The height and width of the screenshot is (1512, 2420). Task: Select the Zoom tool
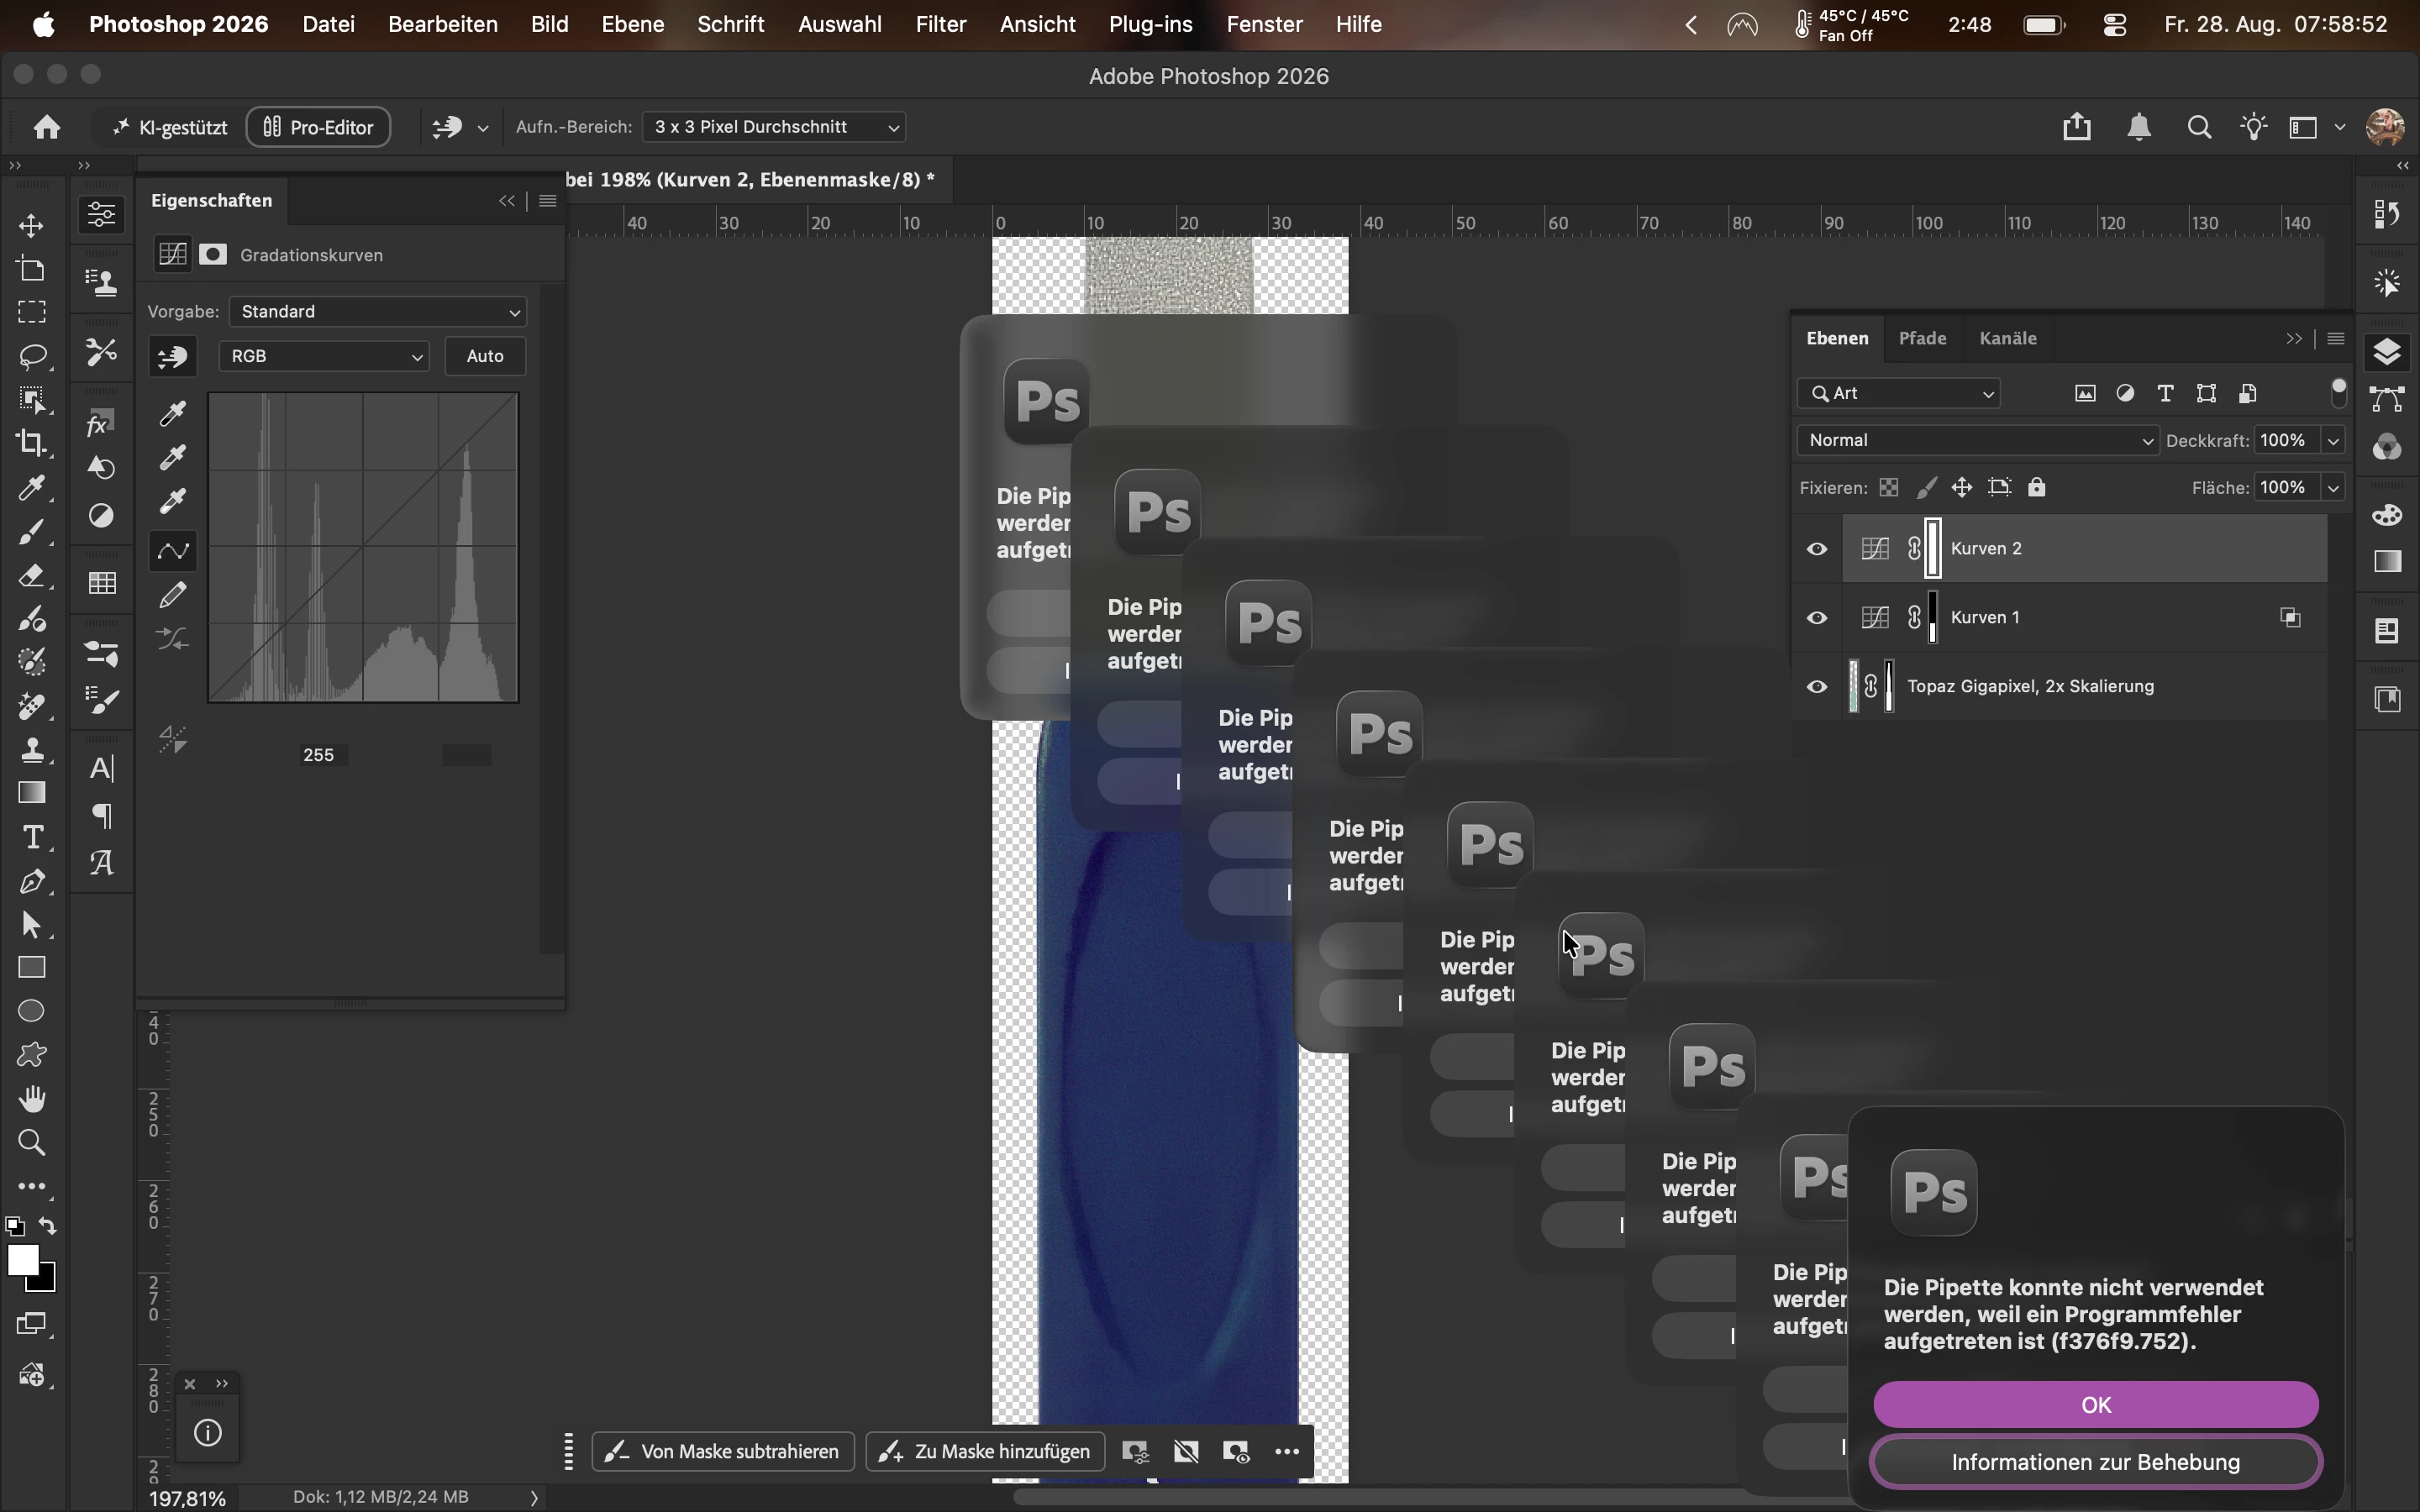point(32,1142)
